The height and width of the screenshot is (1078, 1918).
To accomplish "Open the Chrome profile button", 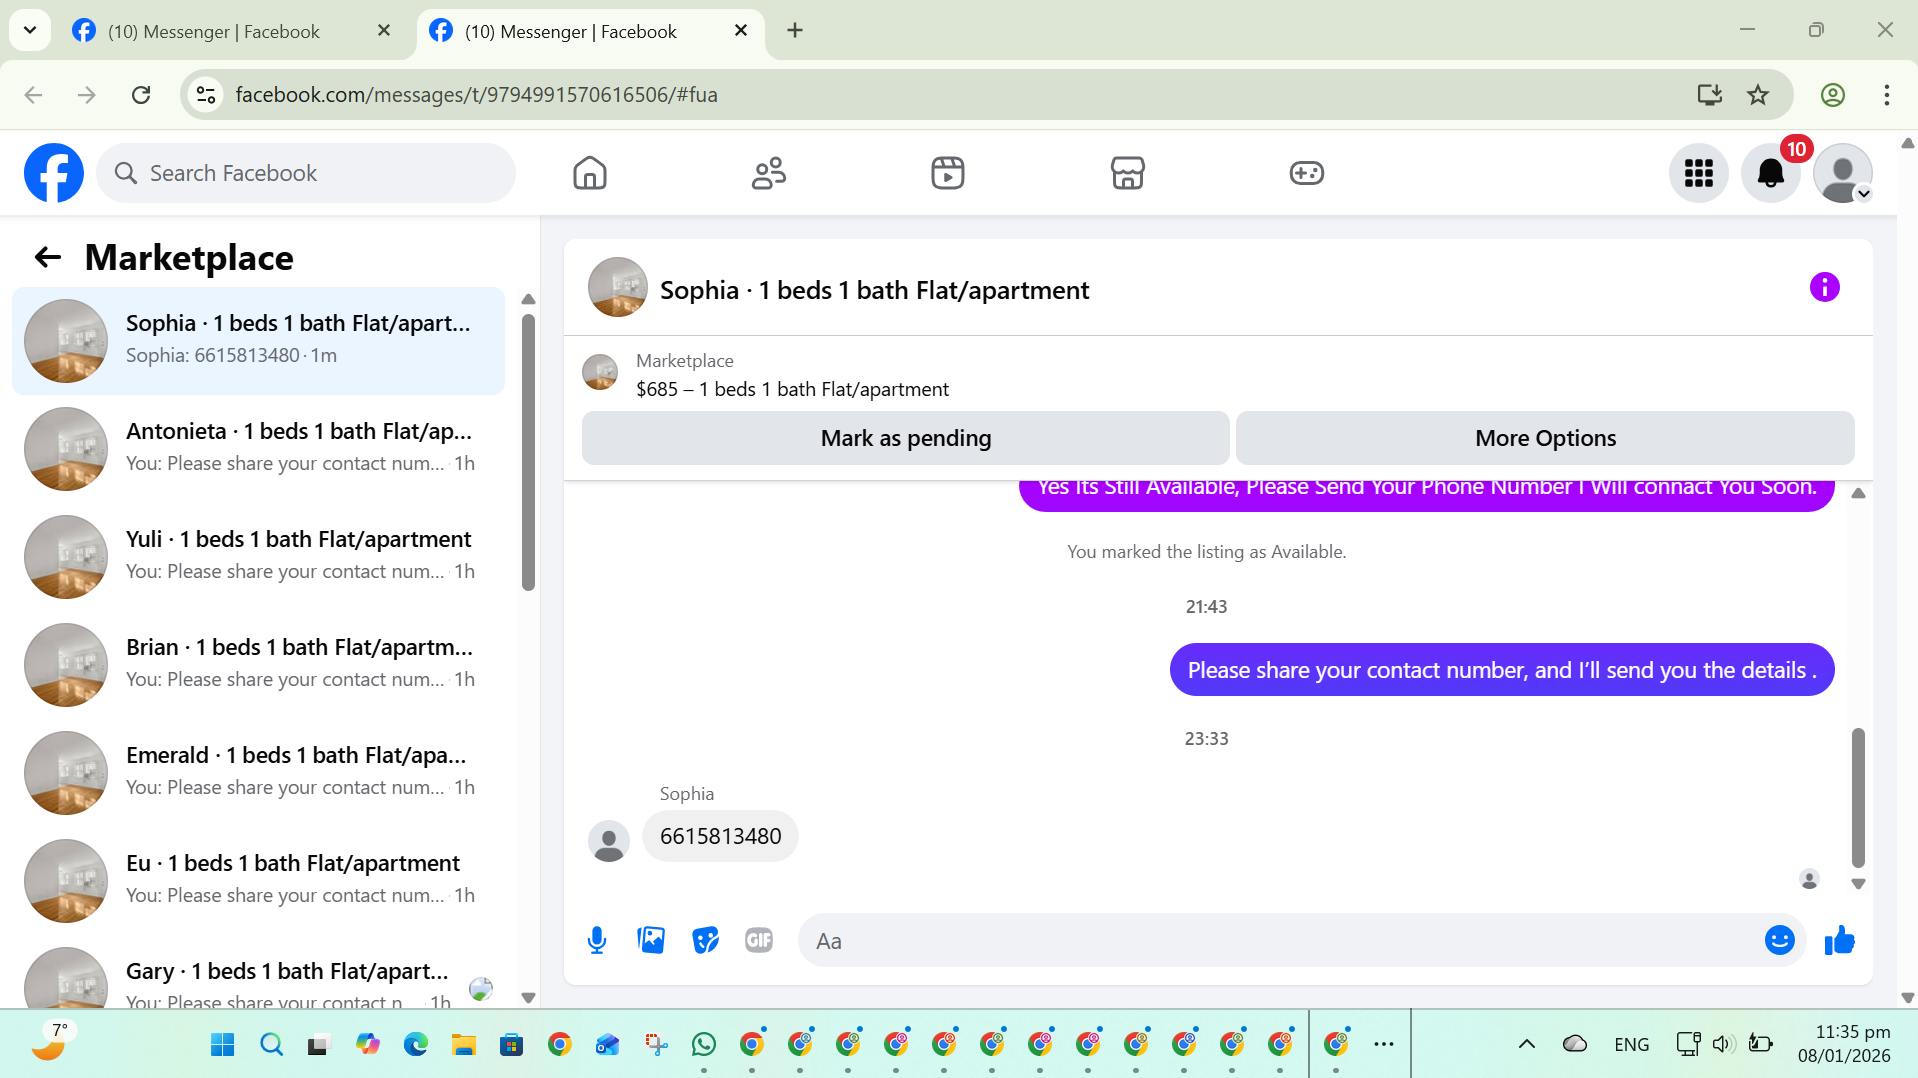I will (x=1833, y=95).
